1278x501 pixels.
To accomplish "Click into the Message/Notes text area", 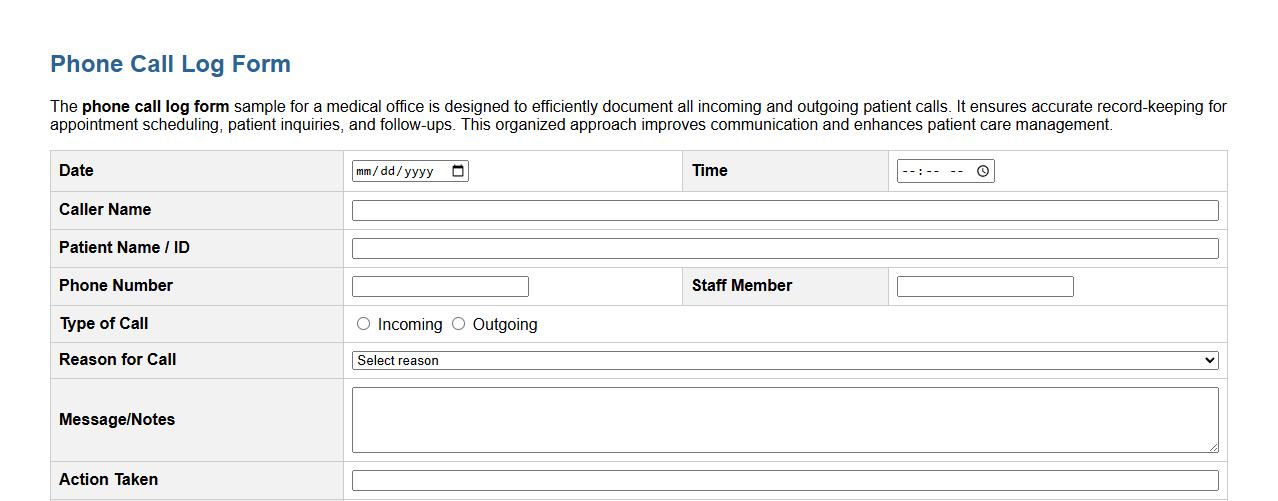I will tap(785, 420).
